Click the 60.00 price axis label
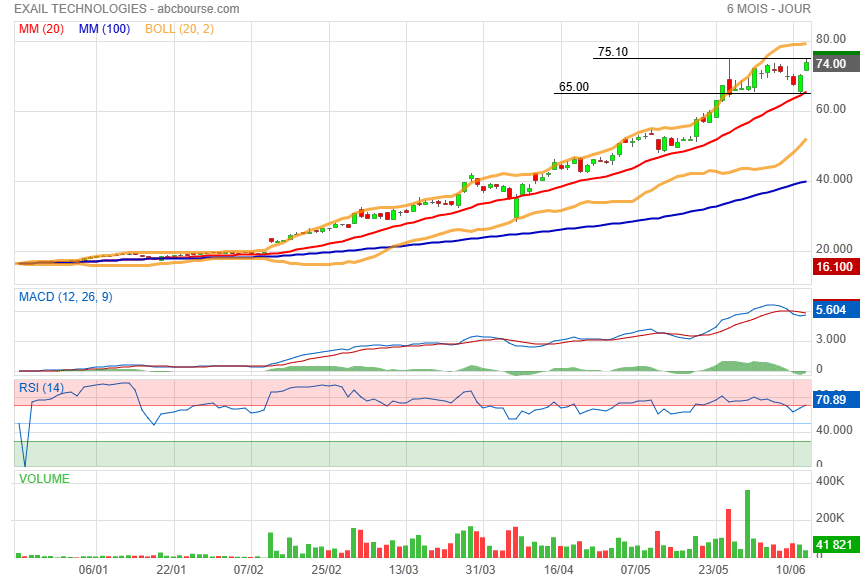860x580 pixels. [x=831, y=109]
